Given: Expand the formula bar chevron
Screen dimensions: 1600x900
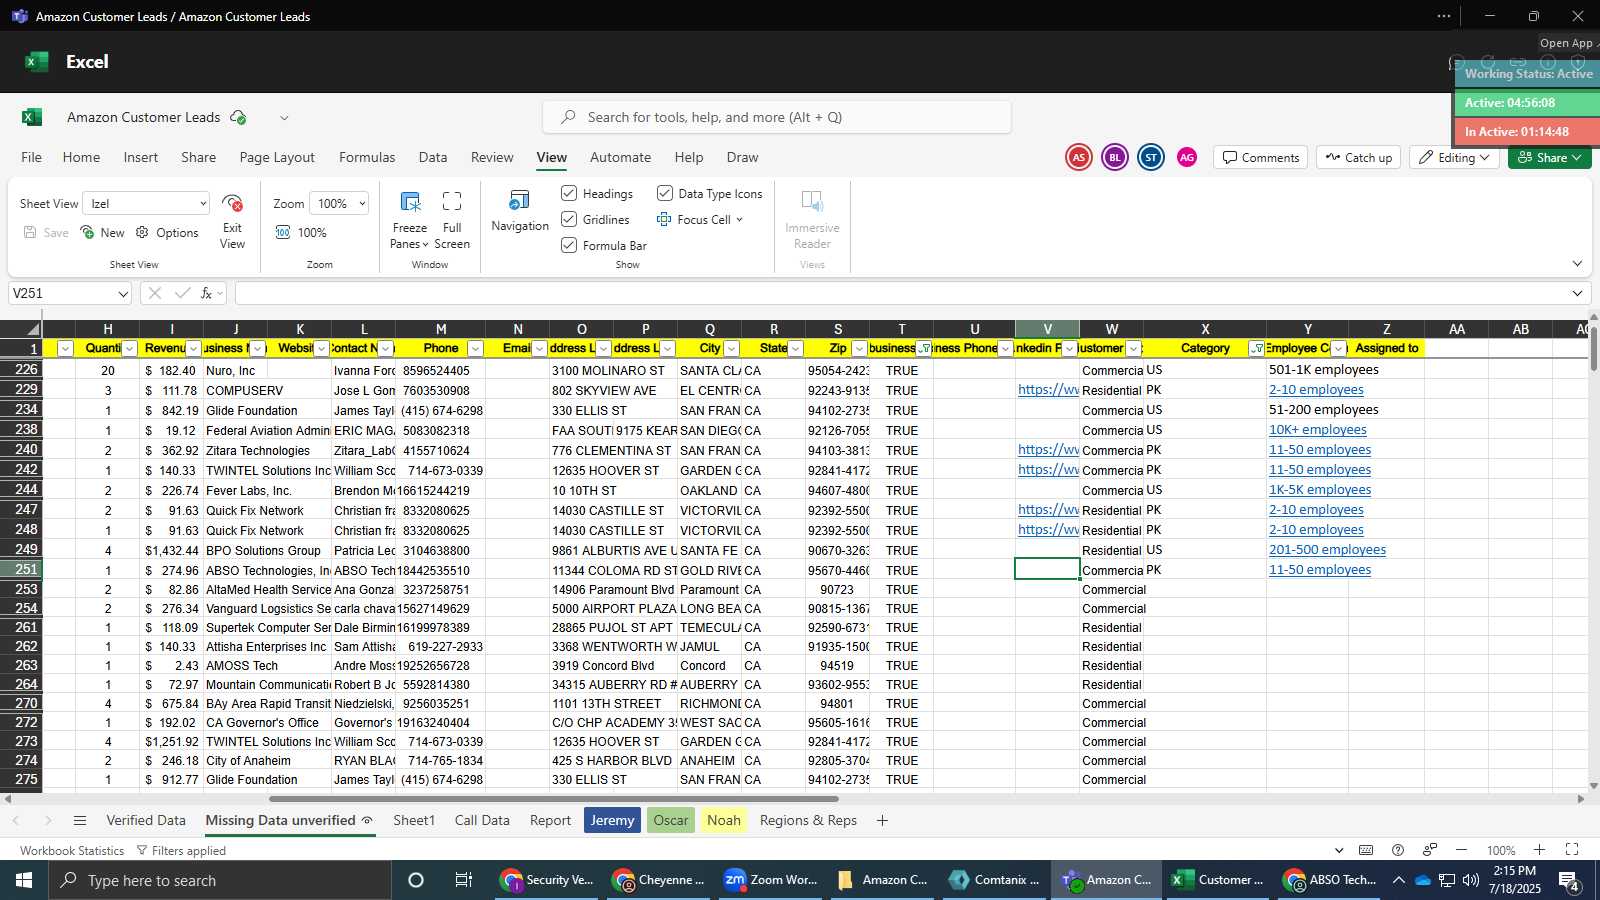Looking at the screenshot, I should pos(1577,293).
